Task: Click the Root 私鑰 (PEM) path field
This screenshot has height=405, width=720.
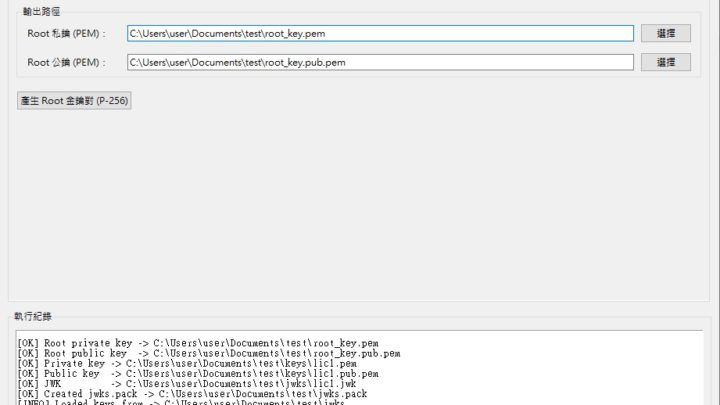Action: [x=380, y=33]
